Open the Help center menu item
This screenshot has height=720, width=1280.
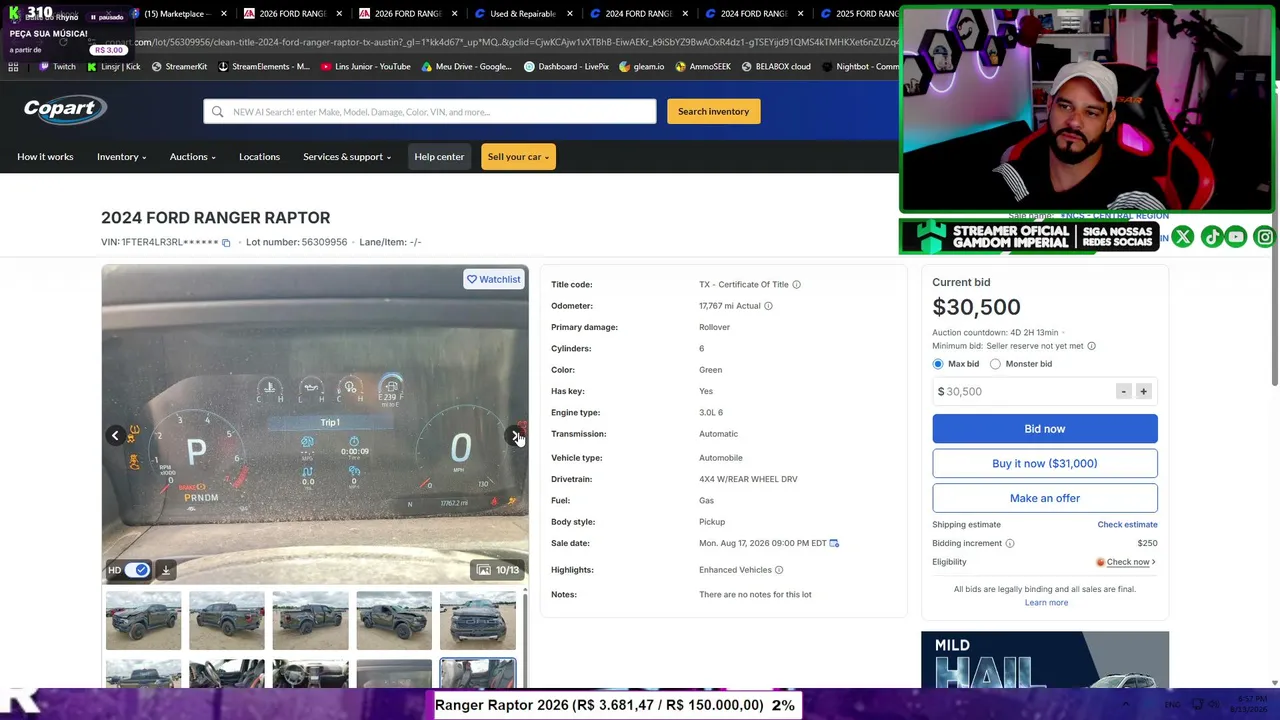tap(439, 157)
